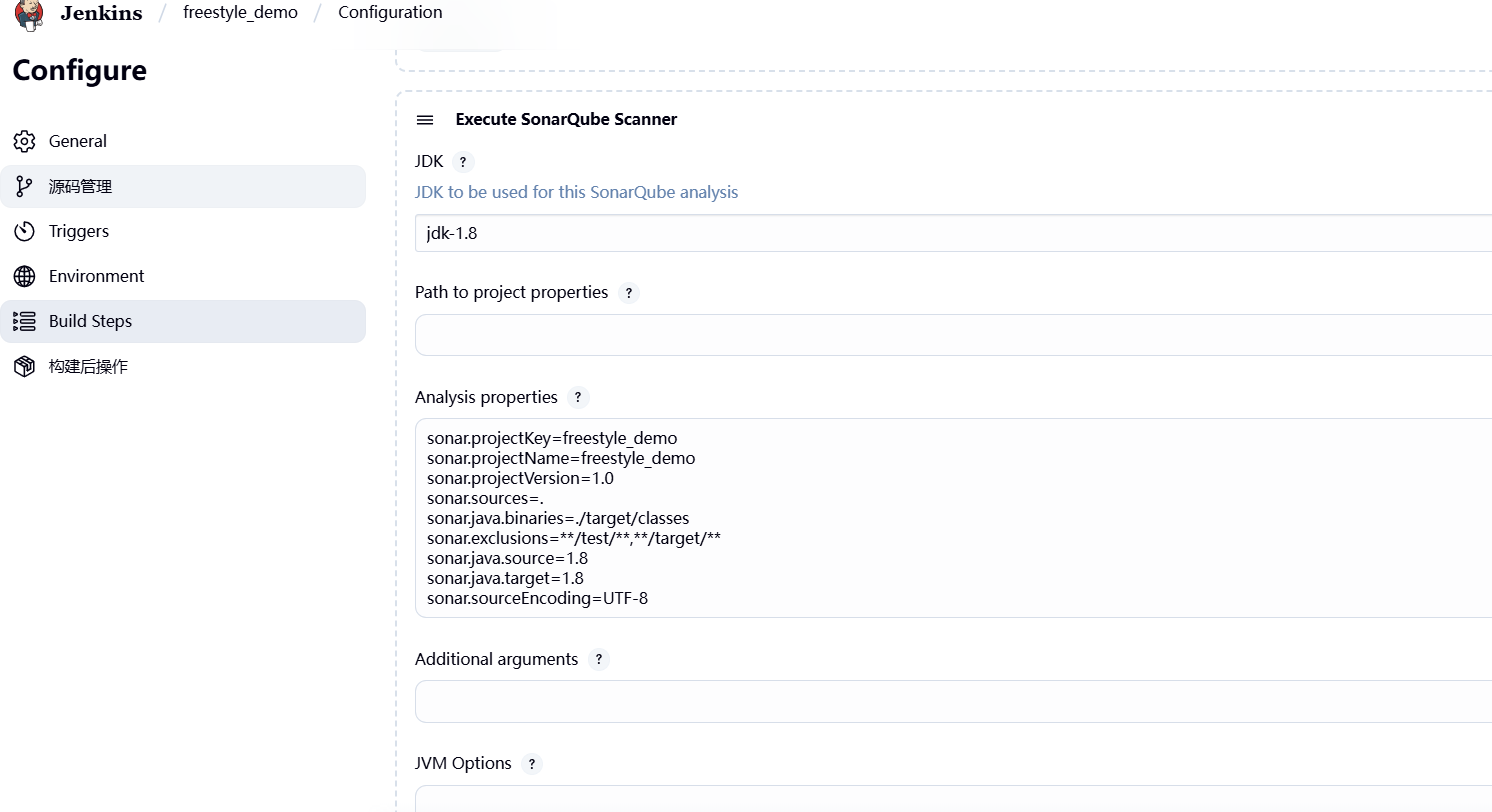Click the post-build actions cube icon

click(25, 366)
